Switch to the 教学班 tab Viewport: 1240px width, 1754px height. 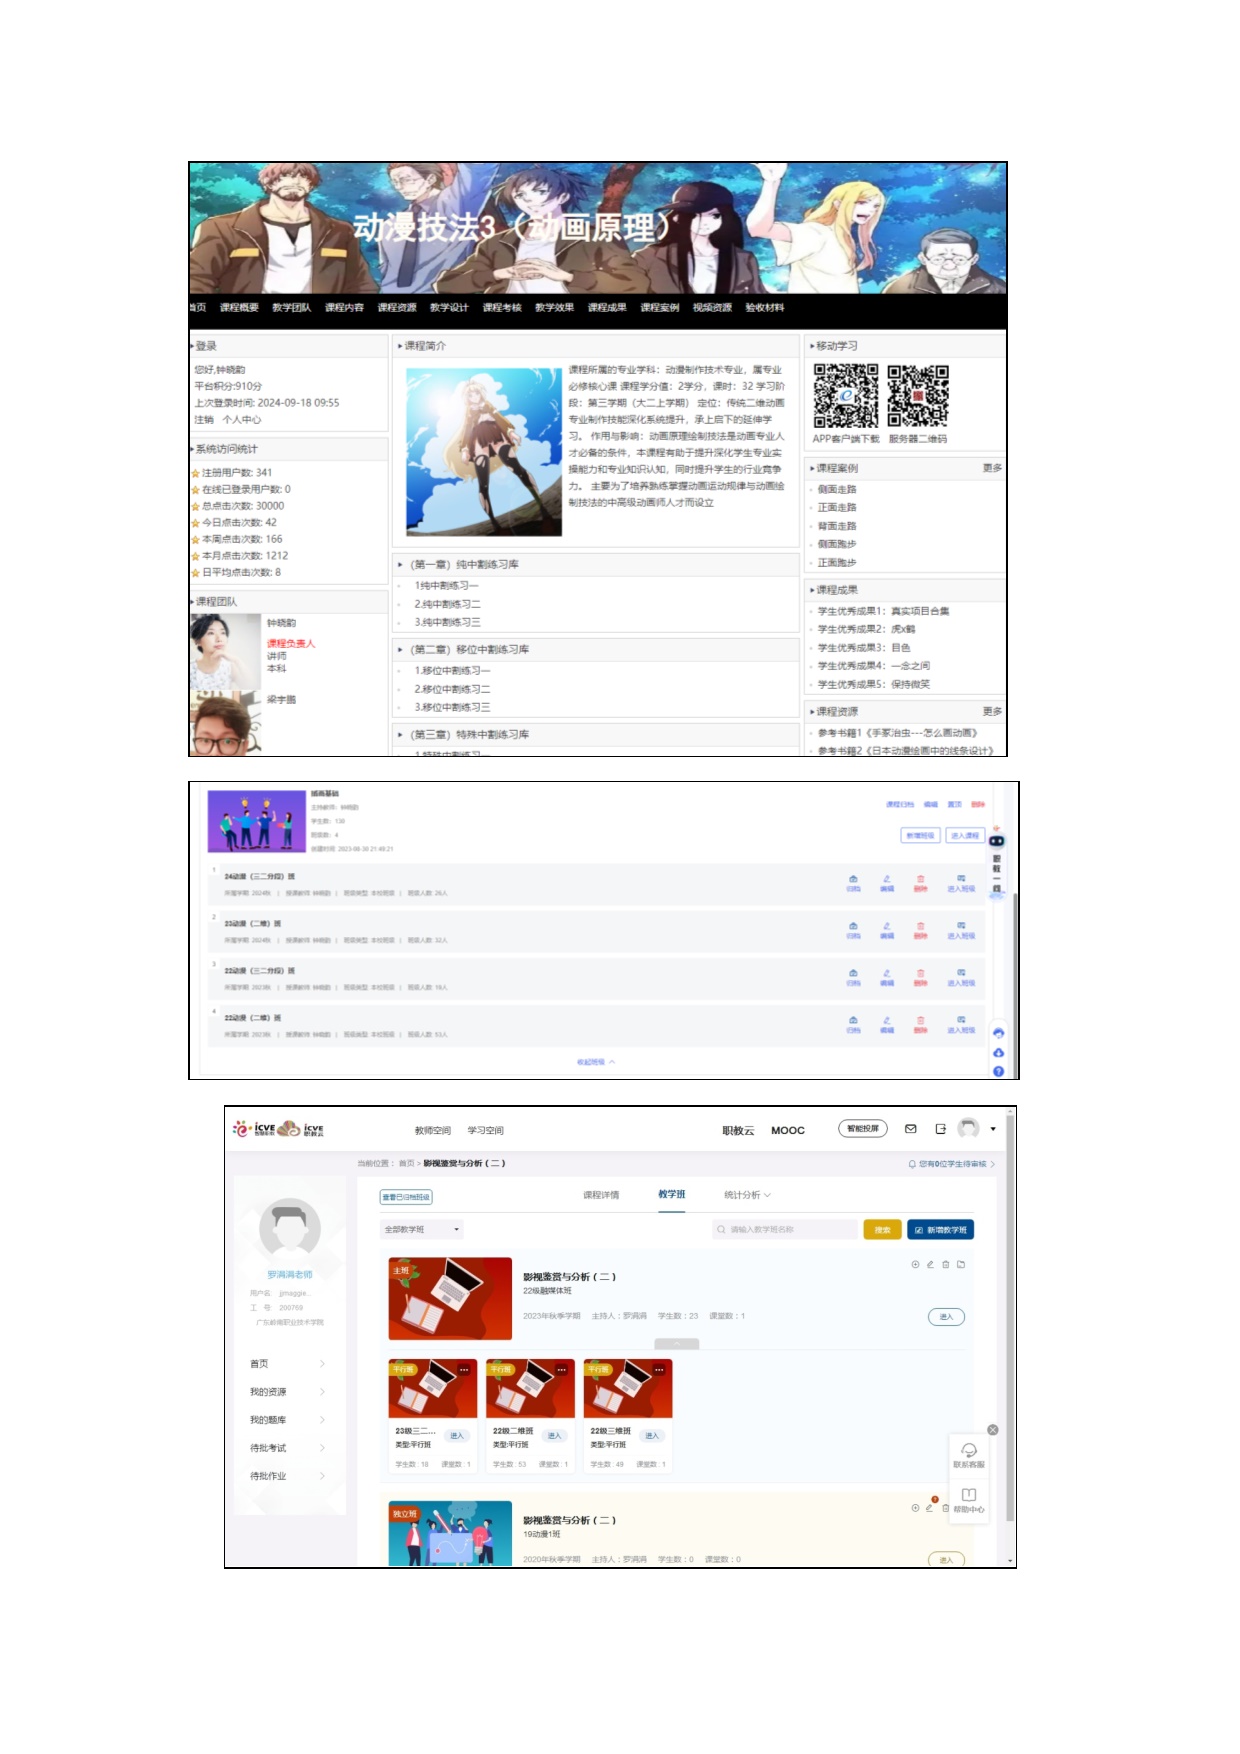[672, 1194]
